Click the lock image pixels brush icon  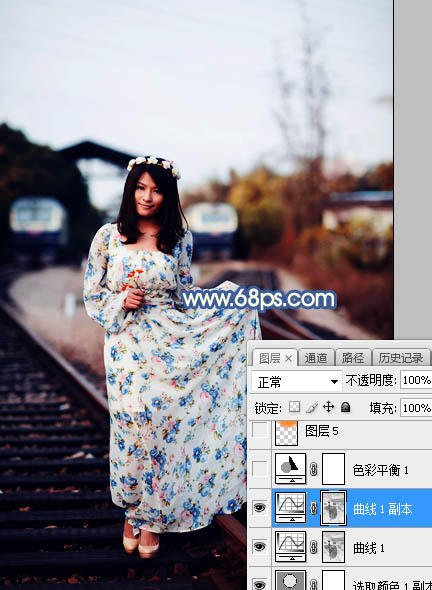click(x=312, y=407)
